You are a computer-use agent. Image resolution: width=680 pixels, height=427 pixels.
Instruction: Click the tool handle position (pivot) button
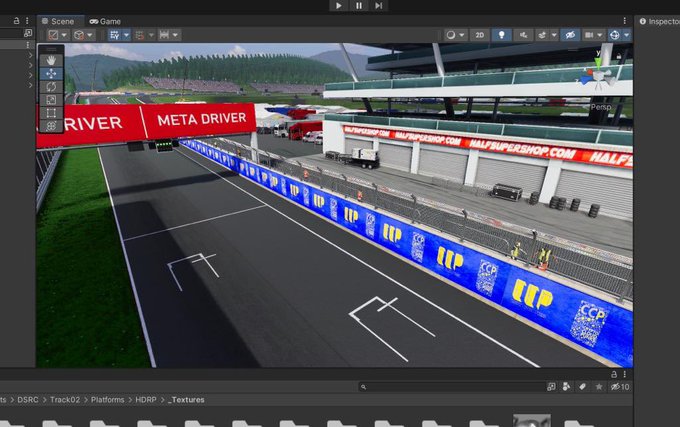[53, 35]
